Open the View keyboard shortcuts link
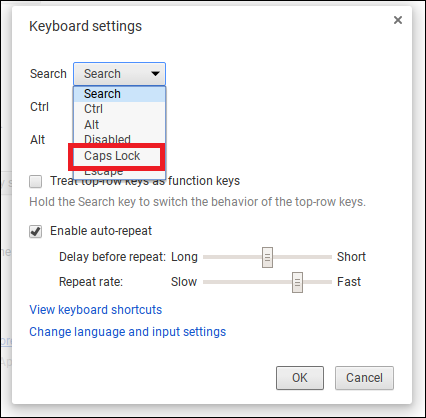 (96, 310)
